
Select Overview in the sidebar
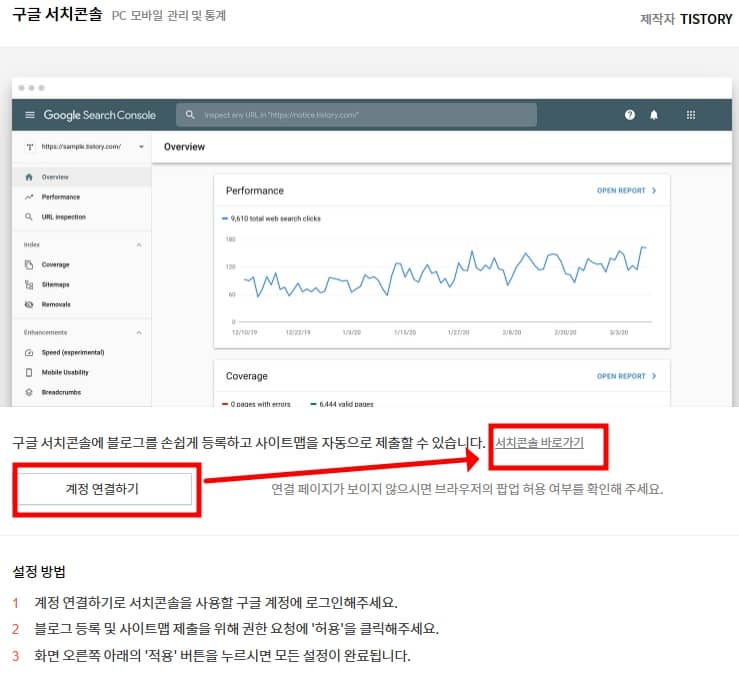point(82,177)
